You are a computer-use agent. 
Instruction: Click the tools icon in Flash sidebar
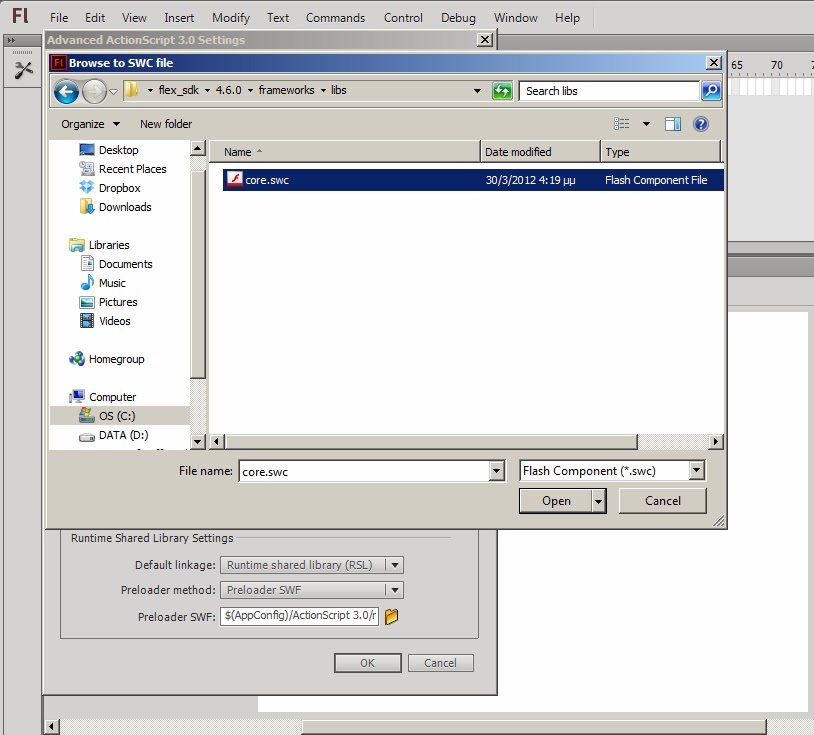click(x=23, y=70)
